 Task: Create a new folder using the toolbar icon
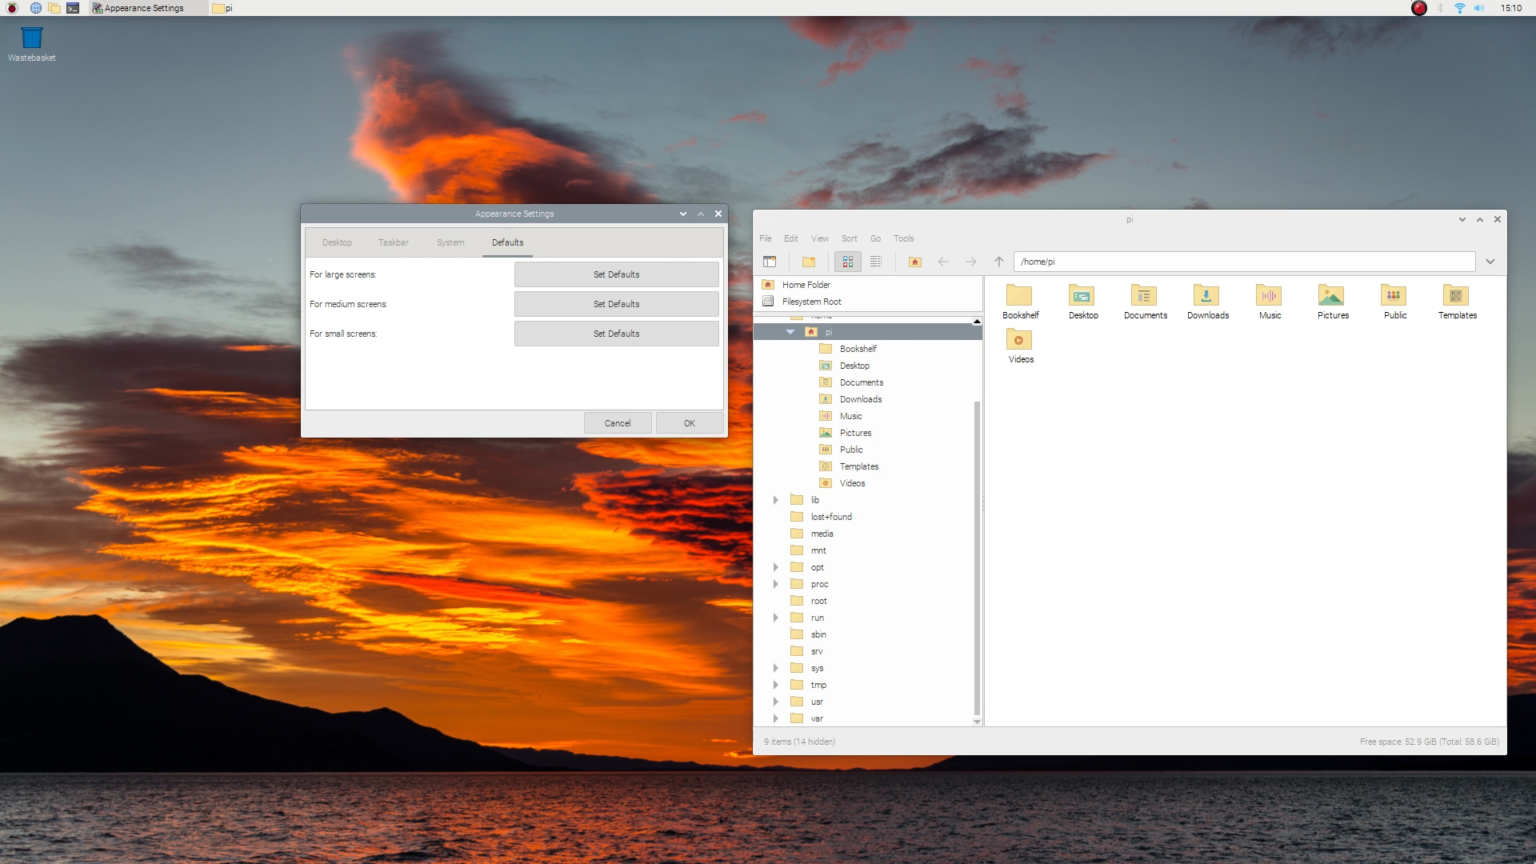(810, 261)
